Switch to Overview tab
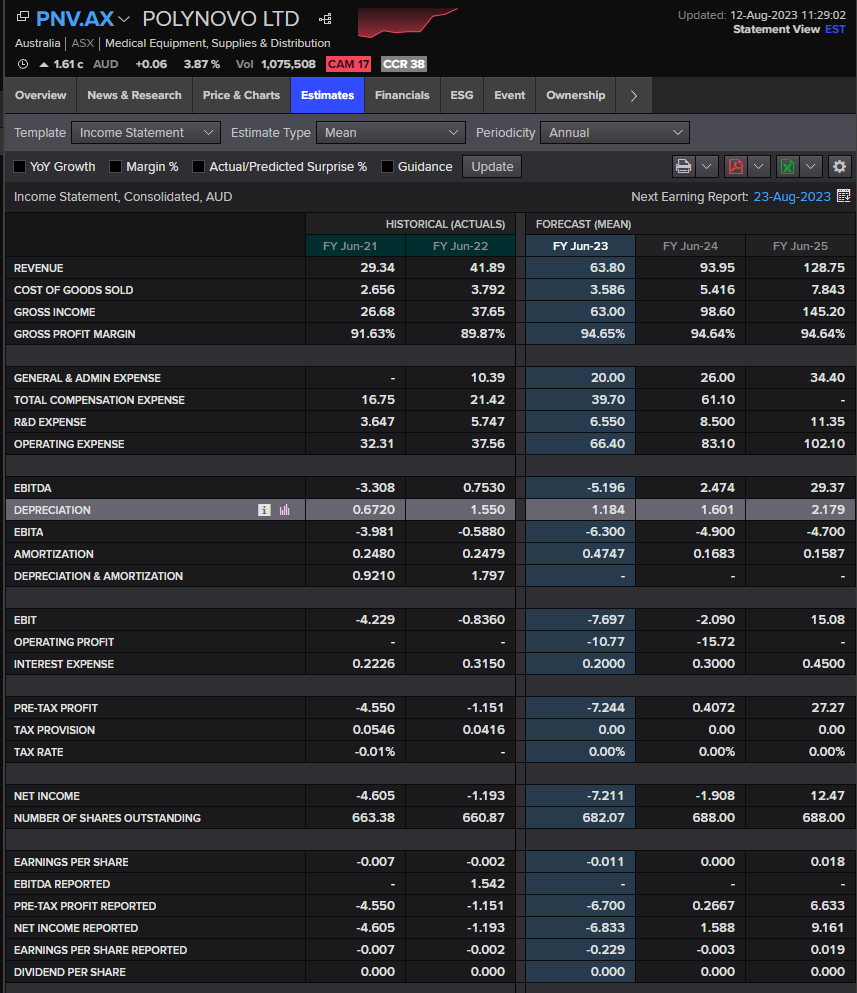Screen dimensions: 857x993 [41, 96]
